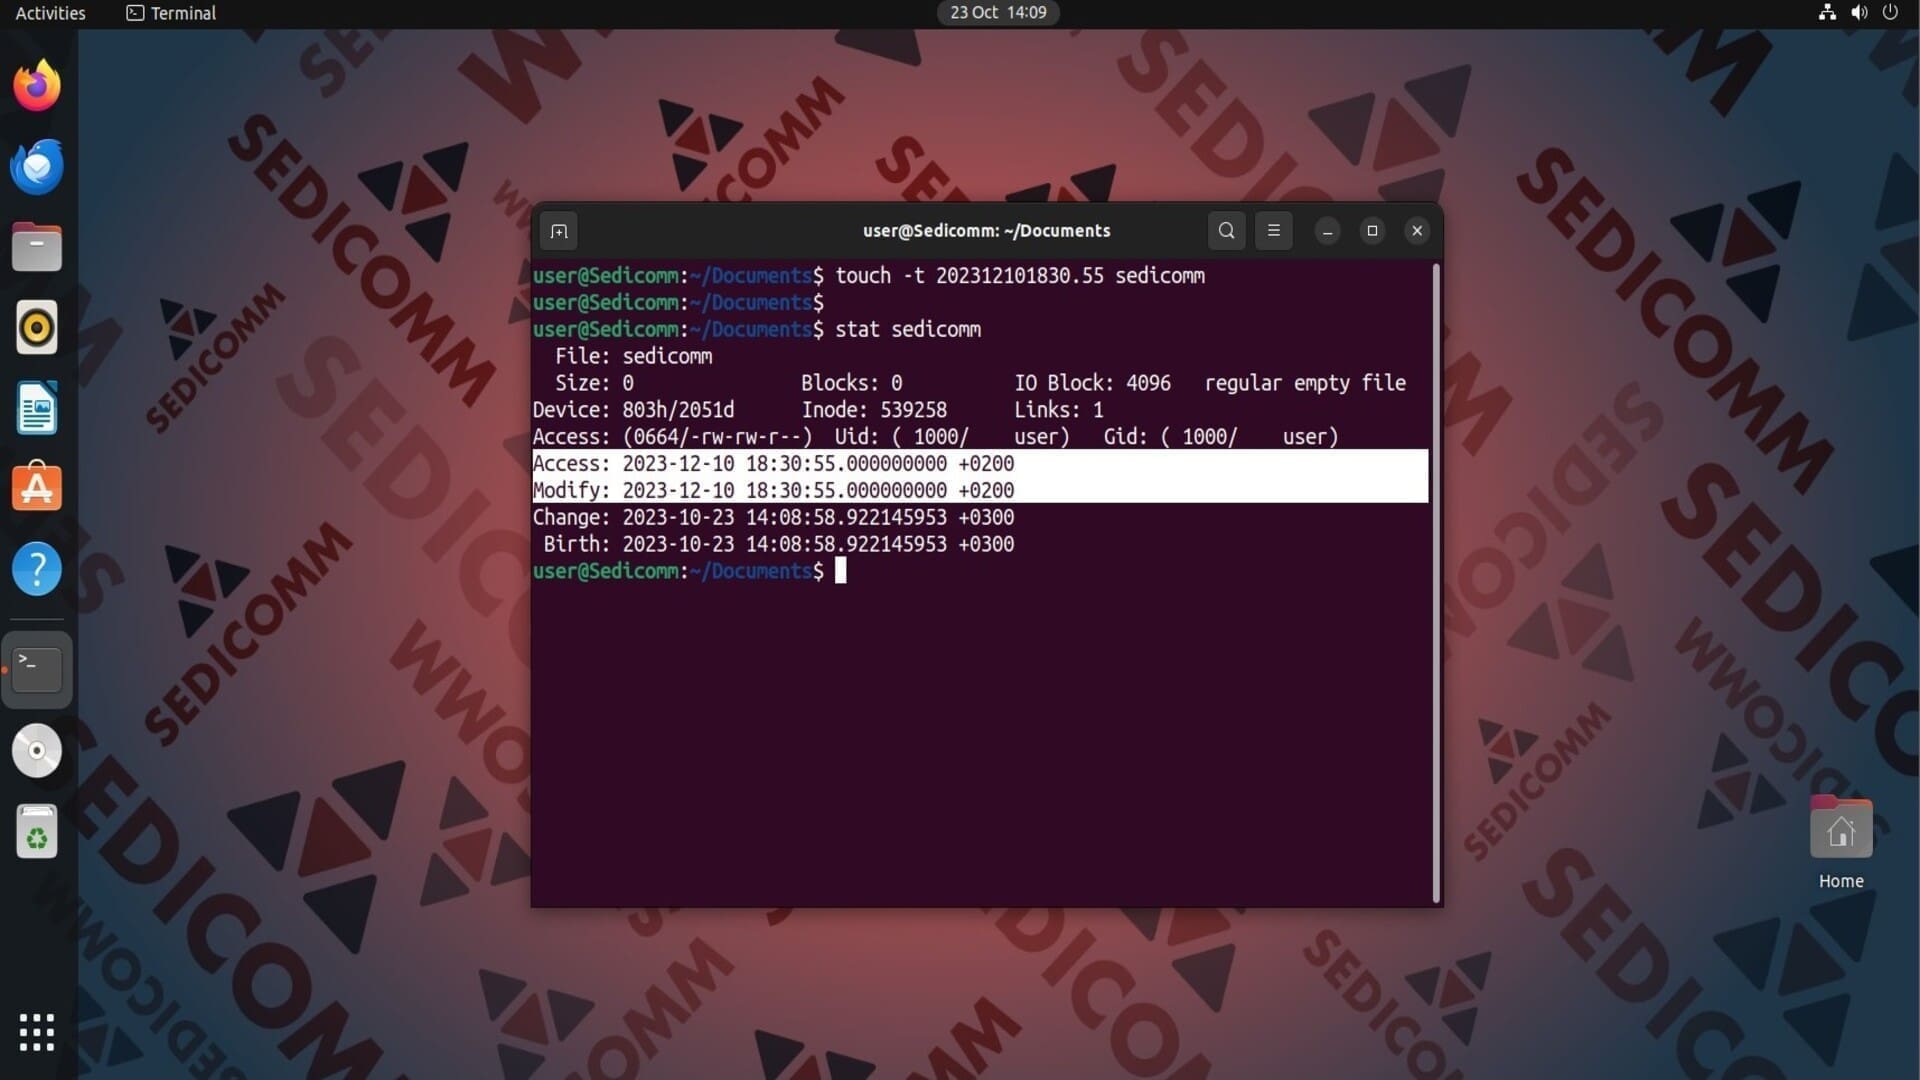Click 'Blocks: 0' text
1920x1080 pixels.
[x=851, y=383]
